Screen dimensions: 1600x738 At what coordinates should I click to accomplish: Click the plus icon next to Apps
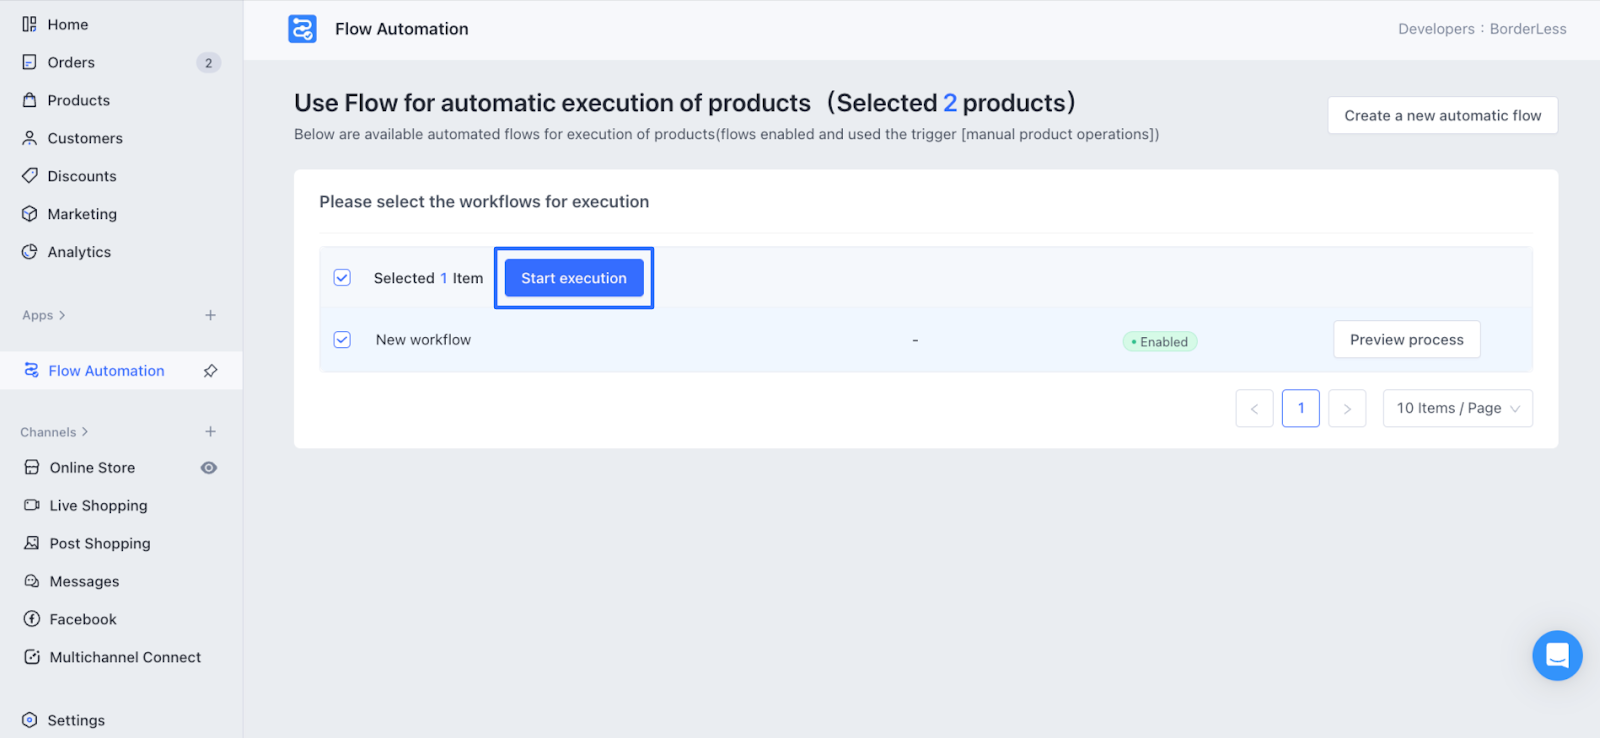point(210,315)
